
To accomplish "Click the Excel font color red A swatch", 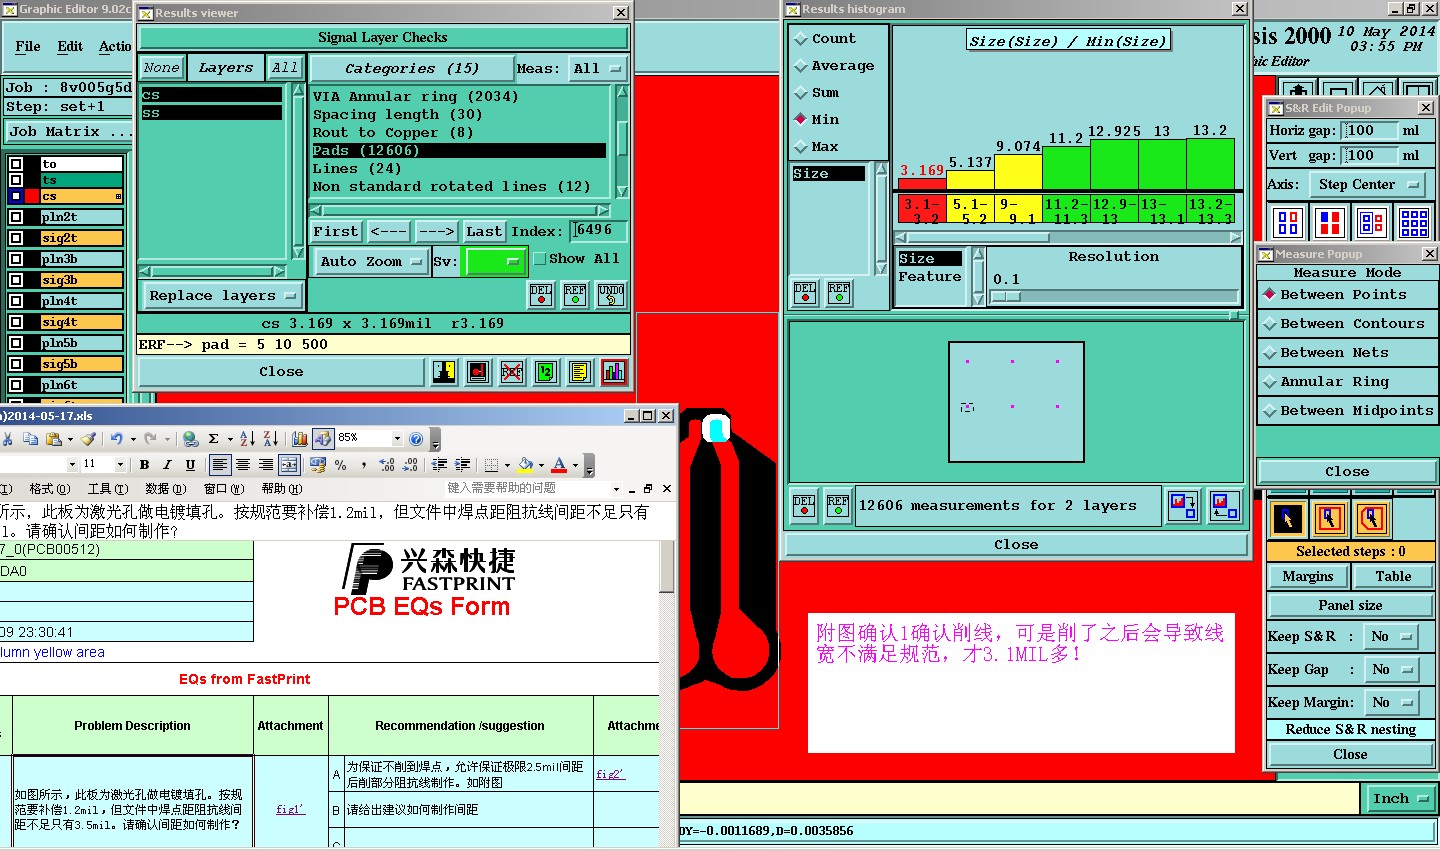I will point(559,464).
